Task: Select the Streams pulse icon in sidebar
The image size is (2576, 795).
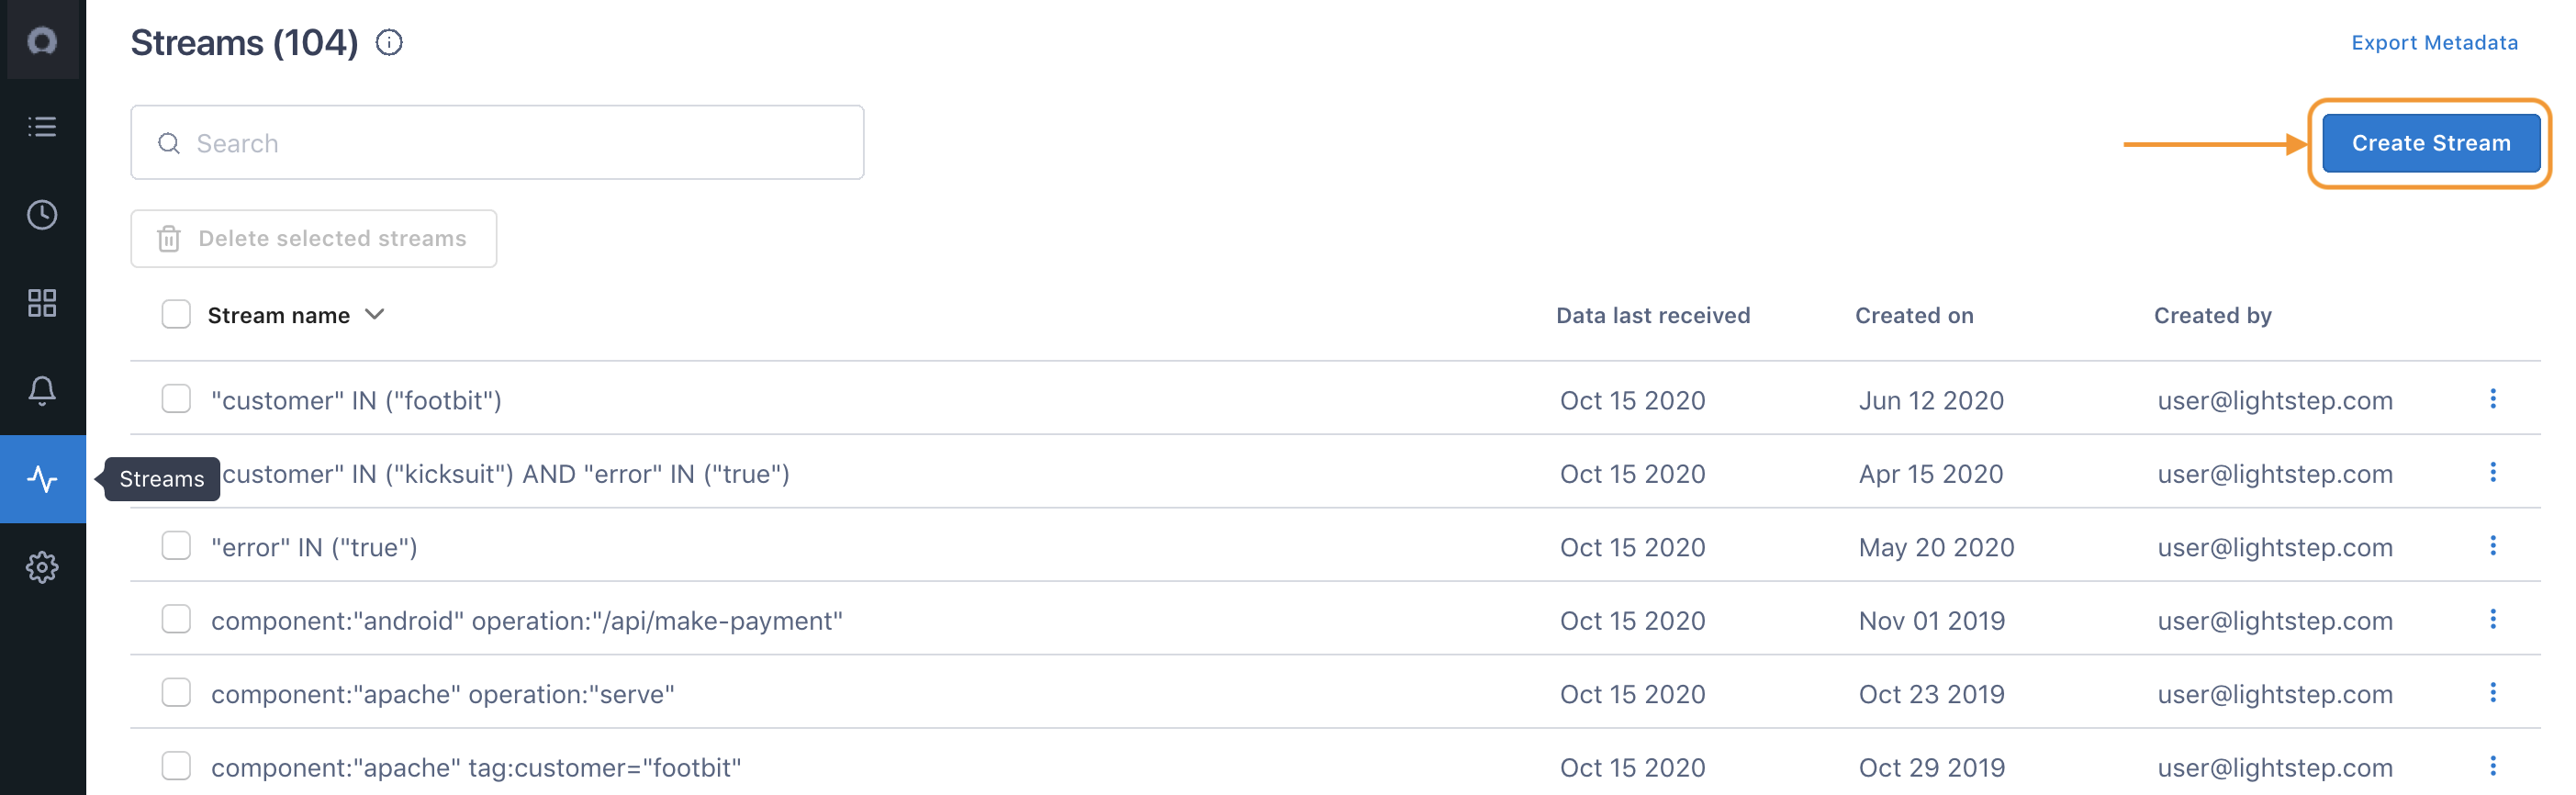Action: coord(42,479)
